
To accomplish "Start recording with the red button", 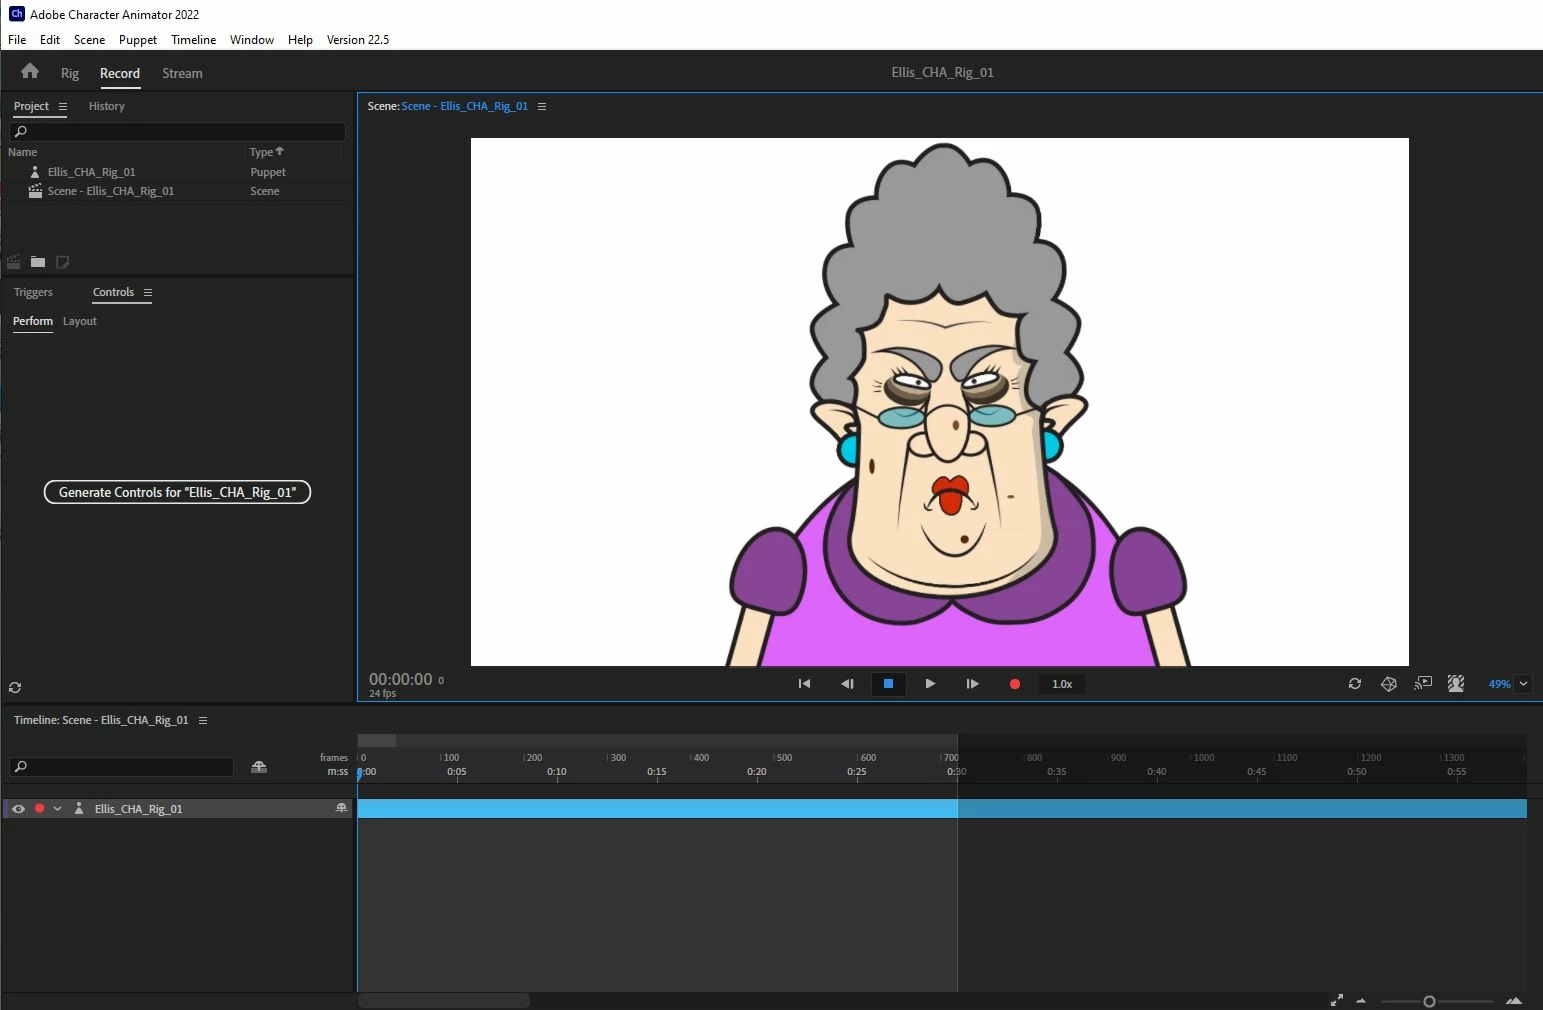I will pos(1014,684).
